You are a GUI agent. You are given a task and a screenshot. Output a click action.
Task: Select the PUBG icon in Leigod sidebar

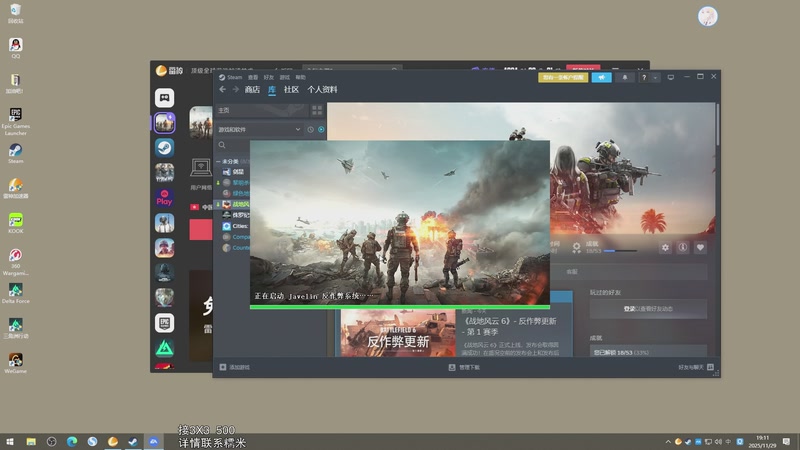164,223
